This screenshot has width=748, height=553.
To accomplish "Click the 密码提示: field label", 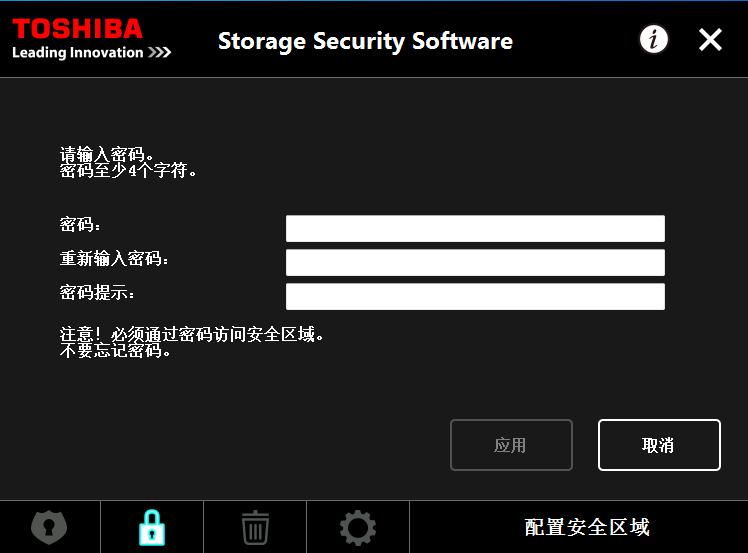I will click(98, 293).
